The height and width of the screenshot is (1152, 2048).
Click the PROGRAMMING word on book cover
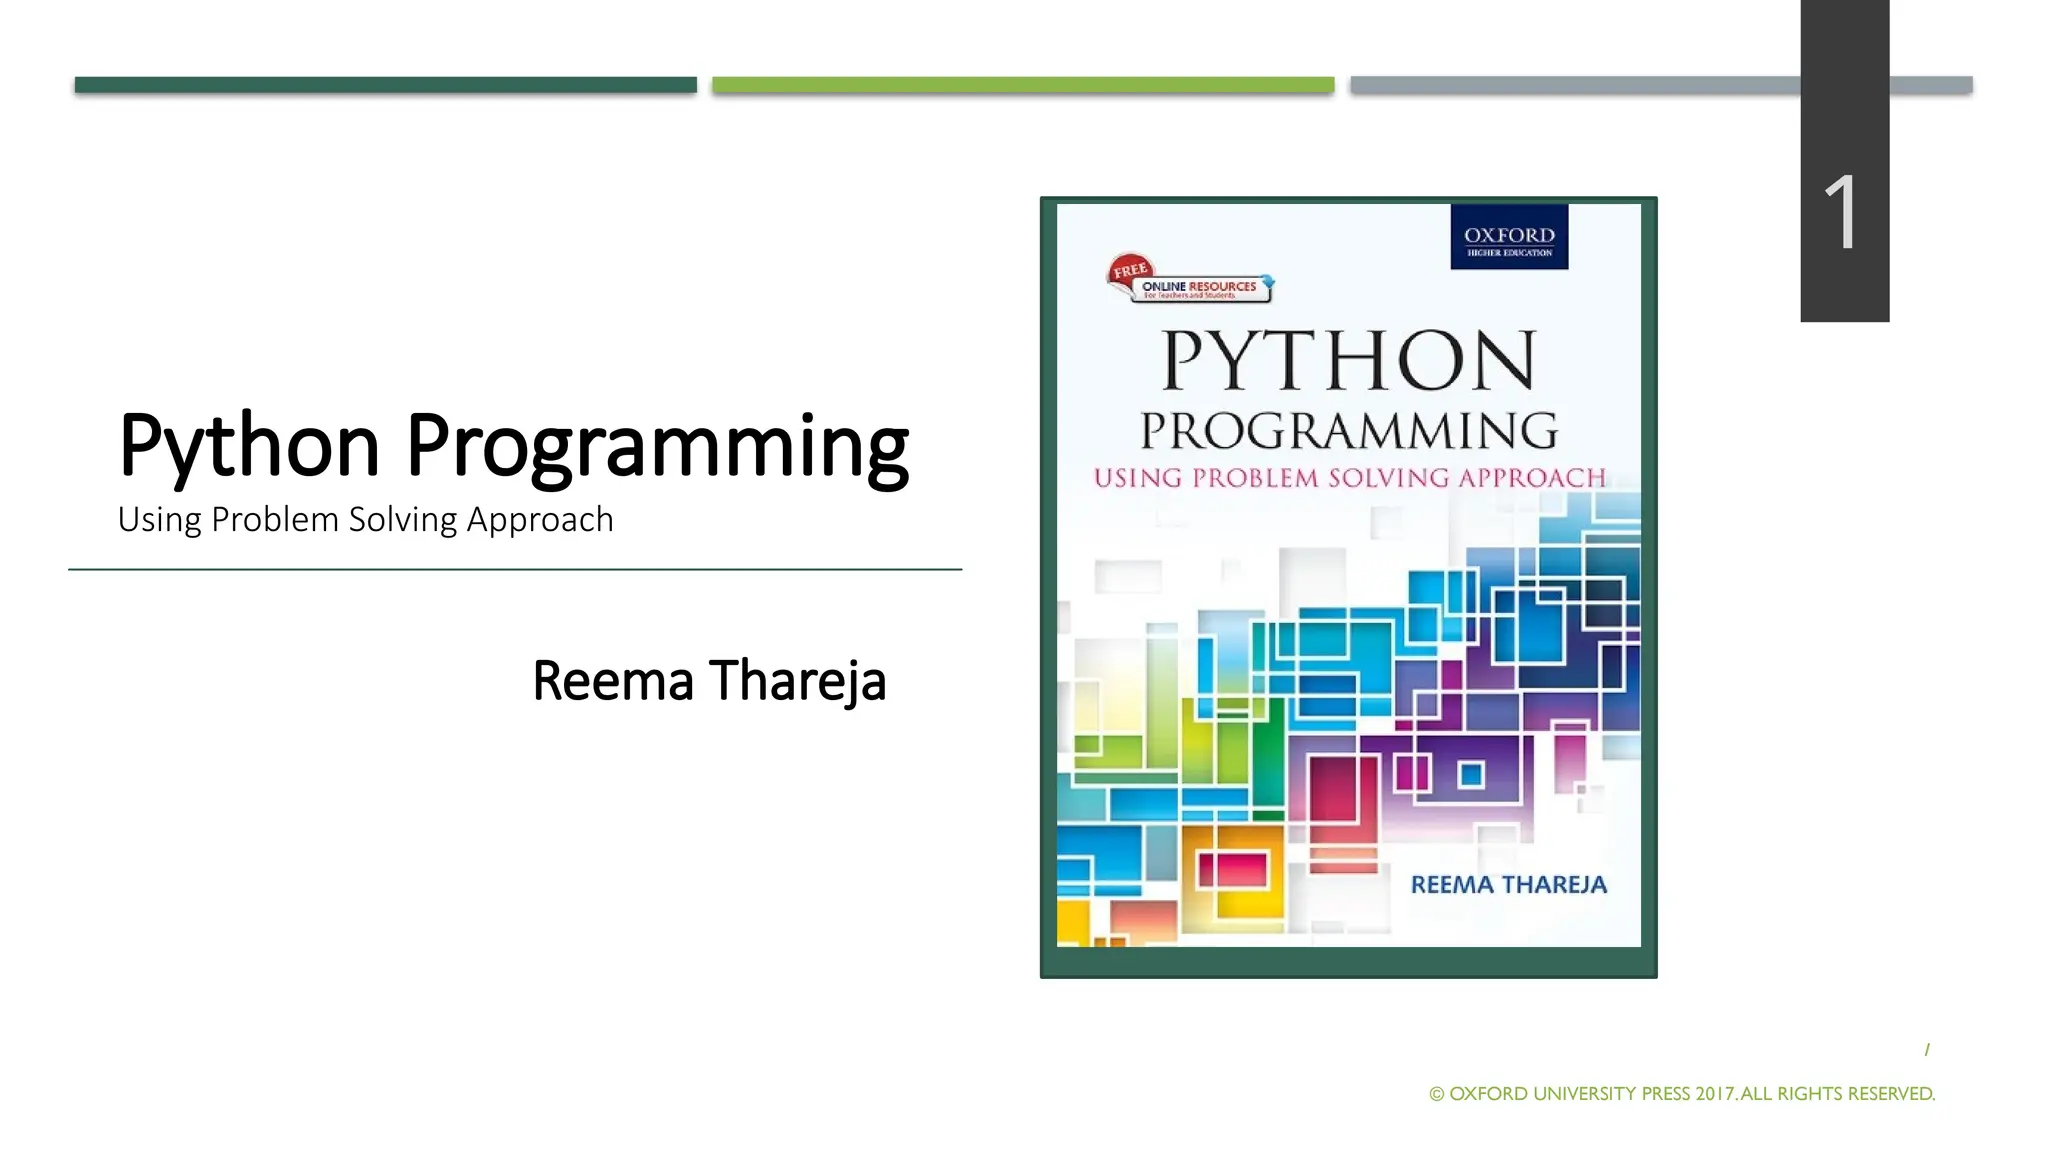(x=1348, y=432)
